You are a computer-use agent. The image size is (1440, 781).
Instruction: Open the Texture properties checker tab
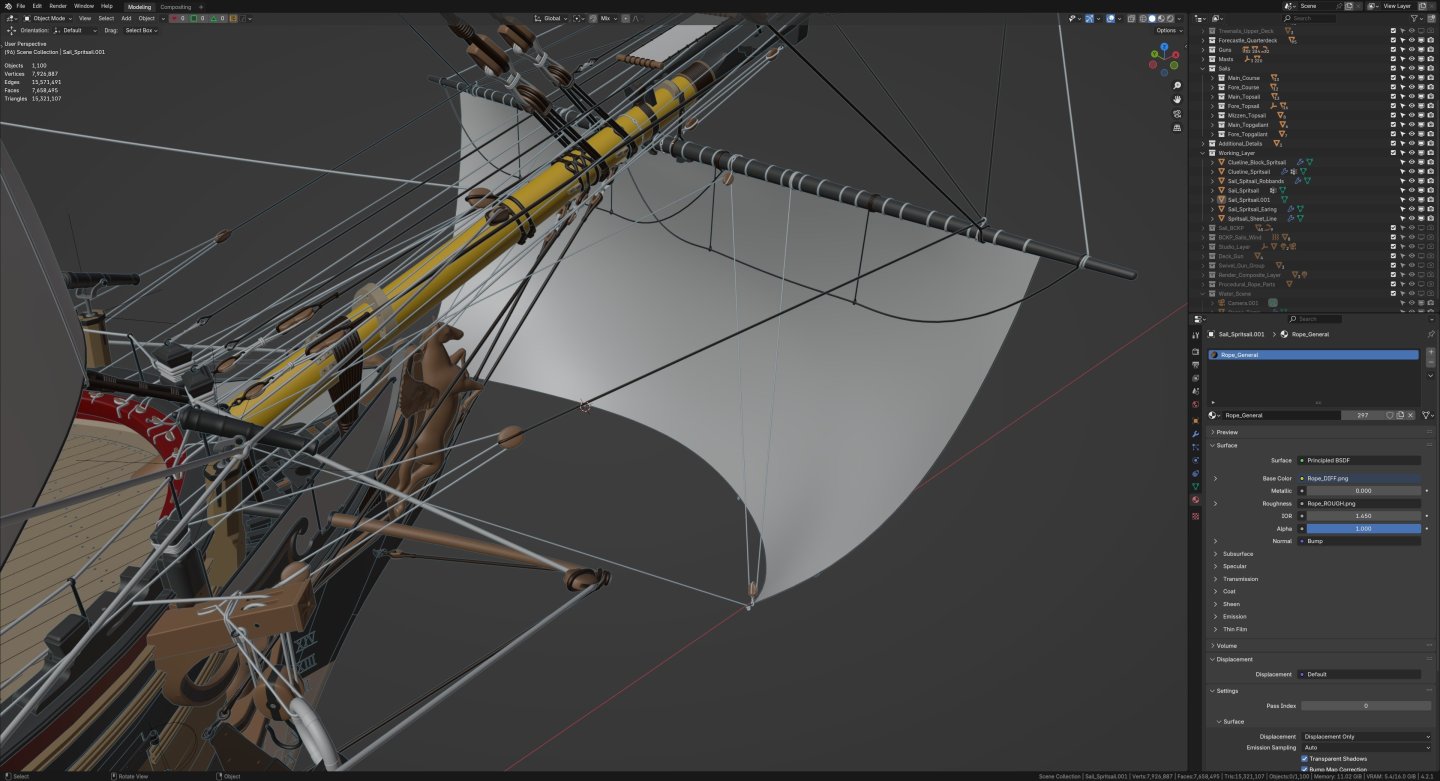click(1195, 516)
